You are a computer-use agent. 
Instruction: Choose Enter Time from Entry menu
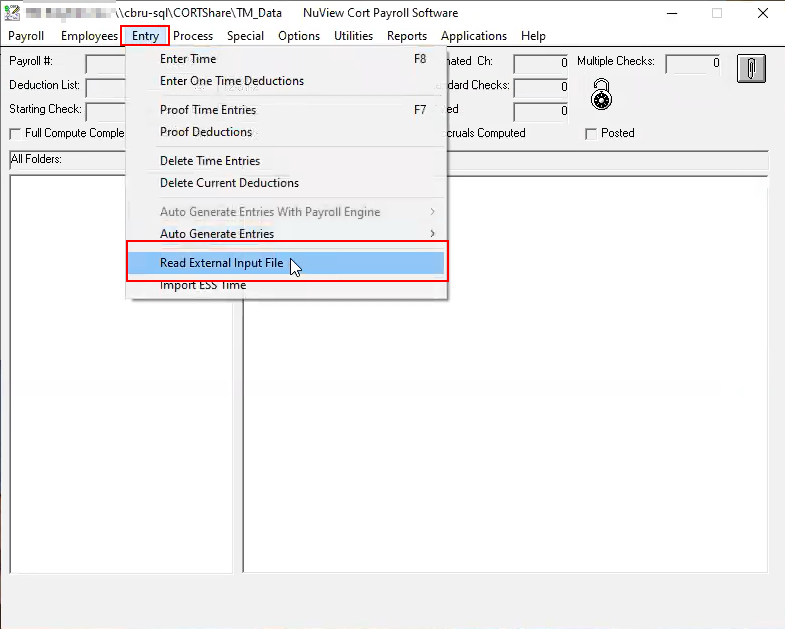coord(286,59)
